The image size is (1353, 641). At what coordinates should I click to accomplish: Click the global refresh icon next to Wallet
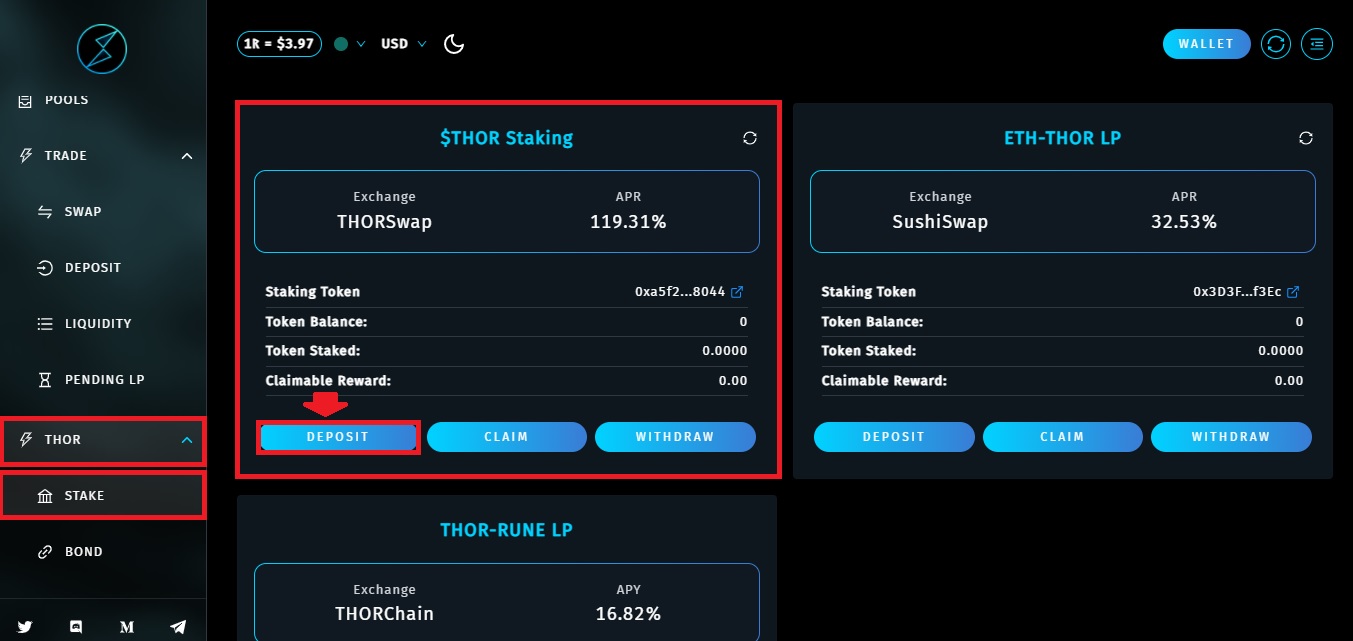(x=1276, y=44)
